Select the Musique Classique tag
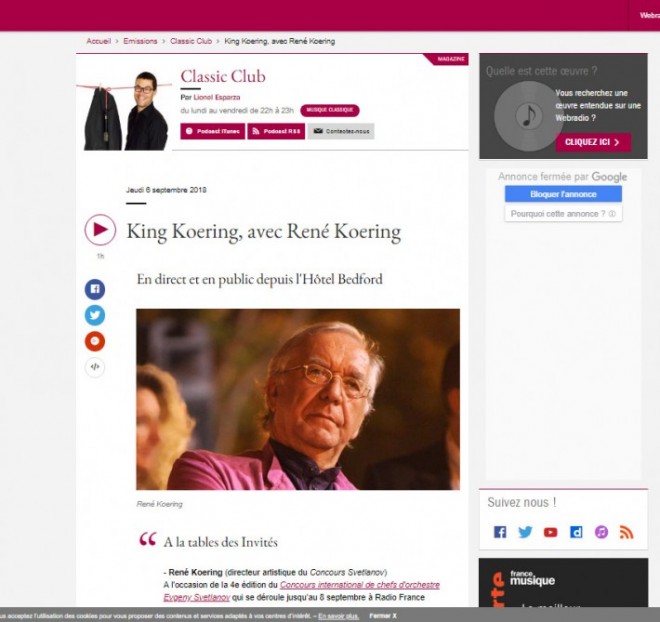660x622 pixels. [330, 110]
